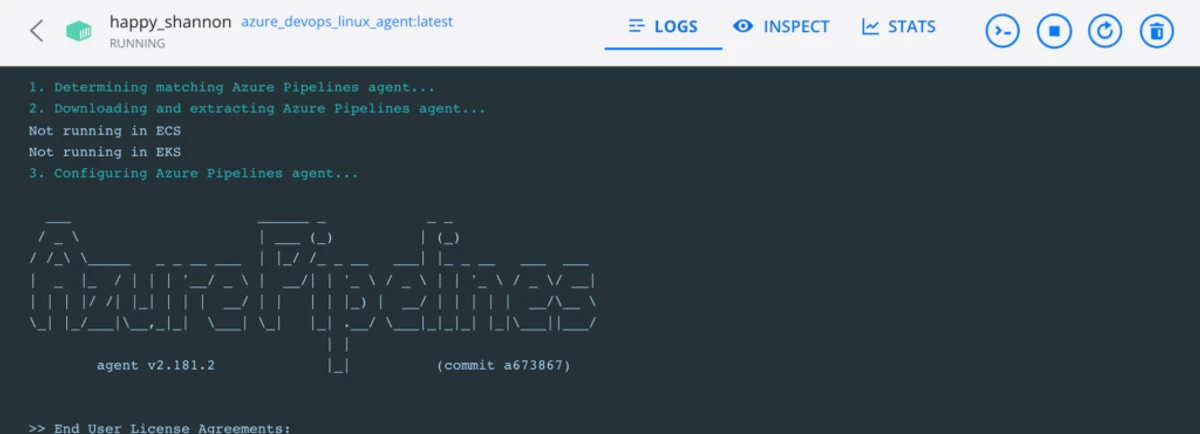Click the RUNNING status label

click(137, 44)
